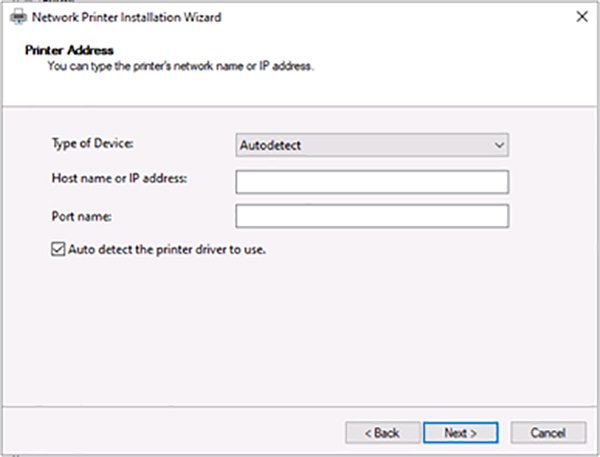This screenshot has width=600, height=457.
Task: Click the wizard title bar text
Action: [x=127, y=17]
